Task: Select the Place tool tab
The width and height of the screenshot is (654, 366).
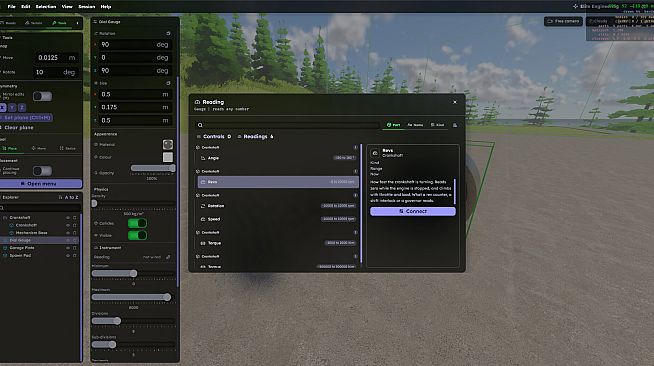Action: click(10, 148)
